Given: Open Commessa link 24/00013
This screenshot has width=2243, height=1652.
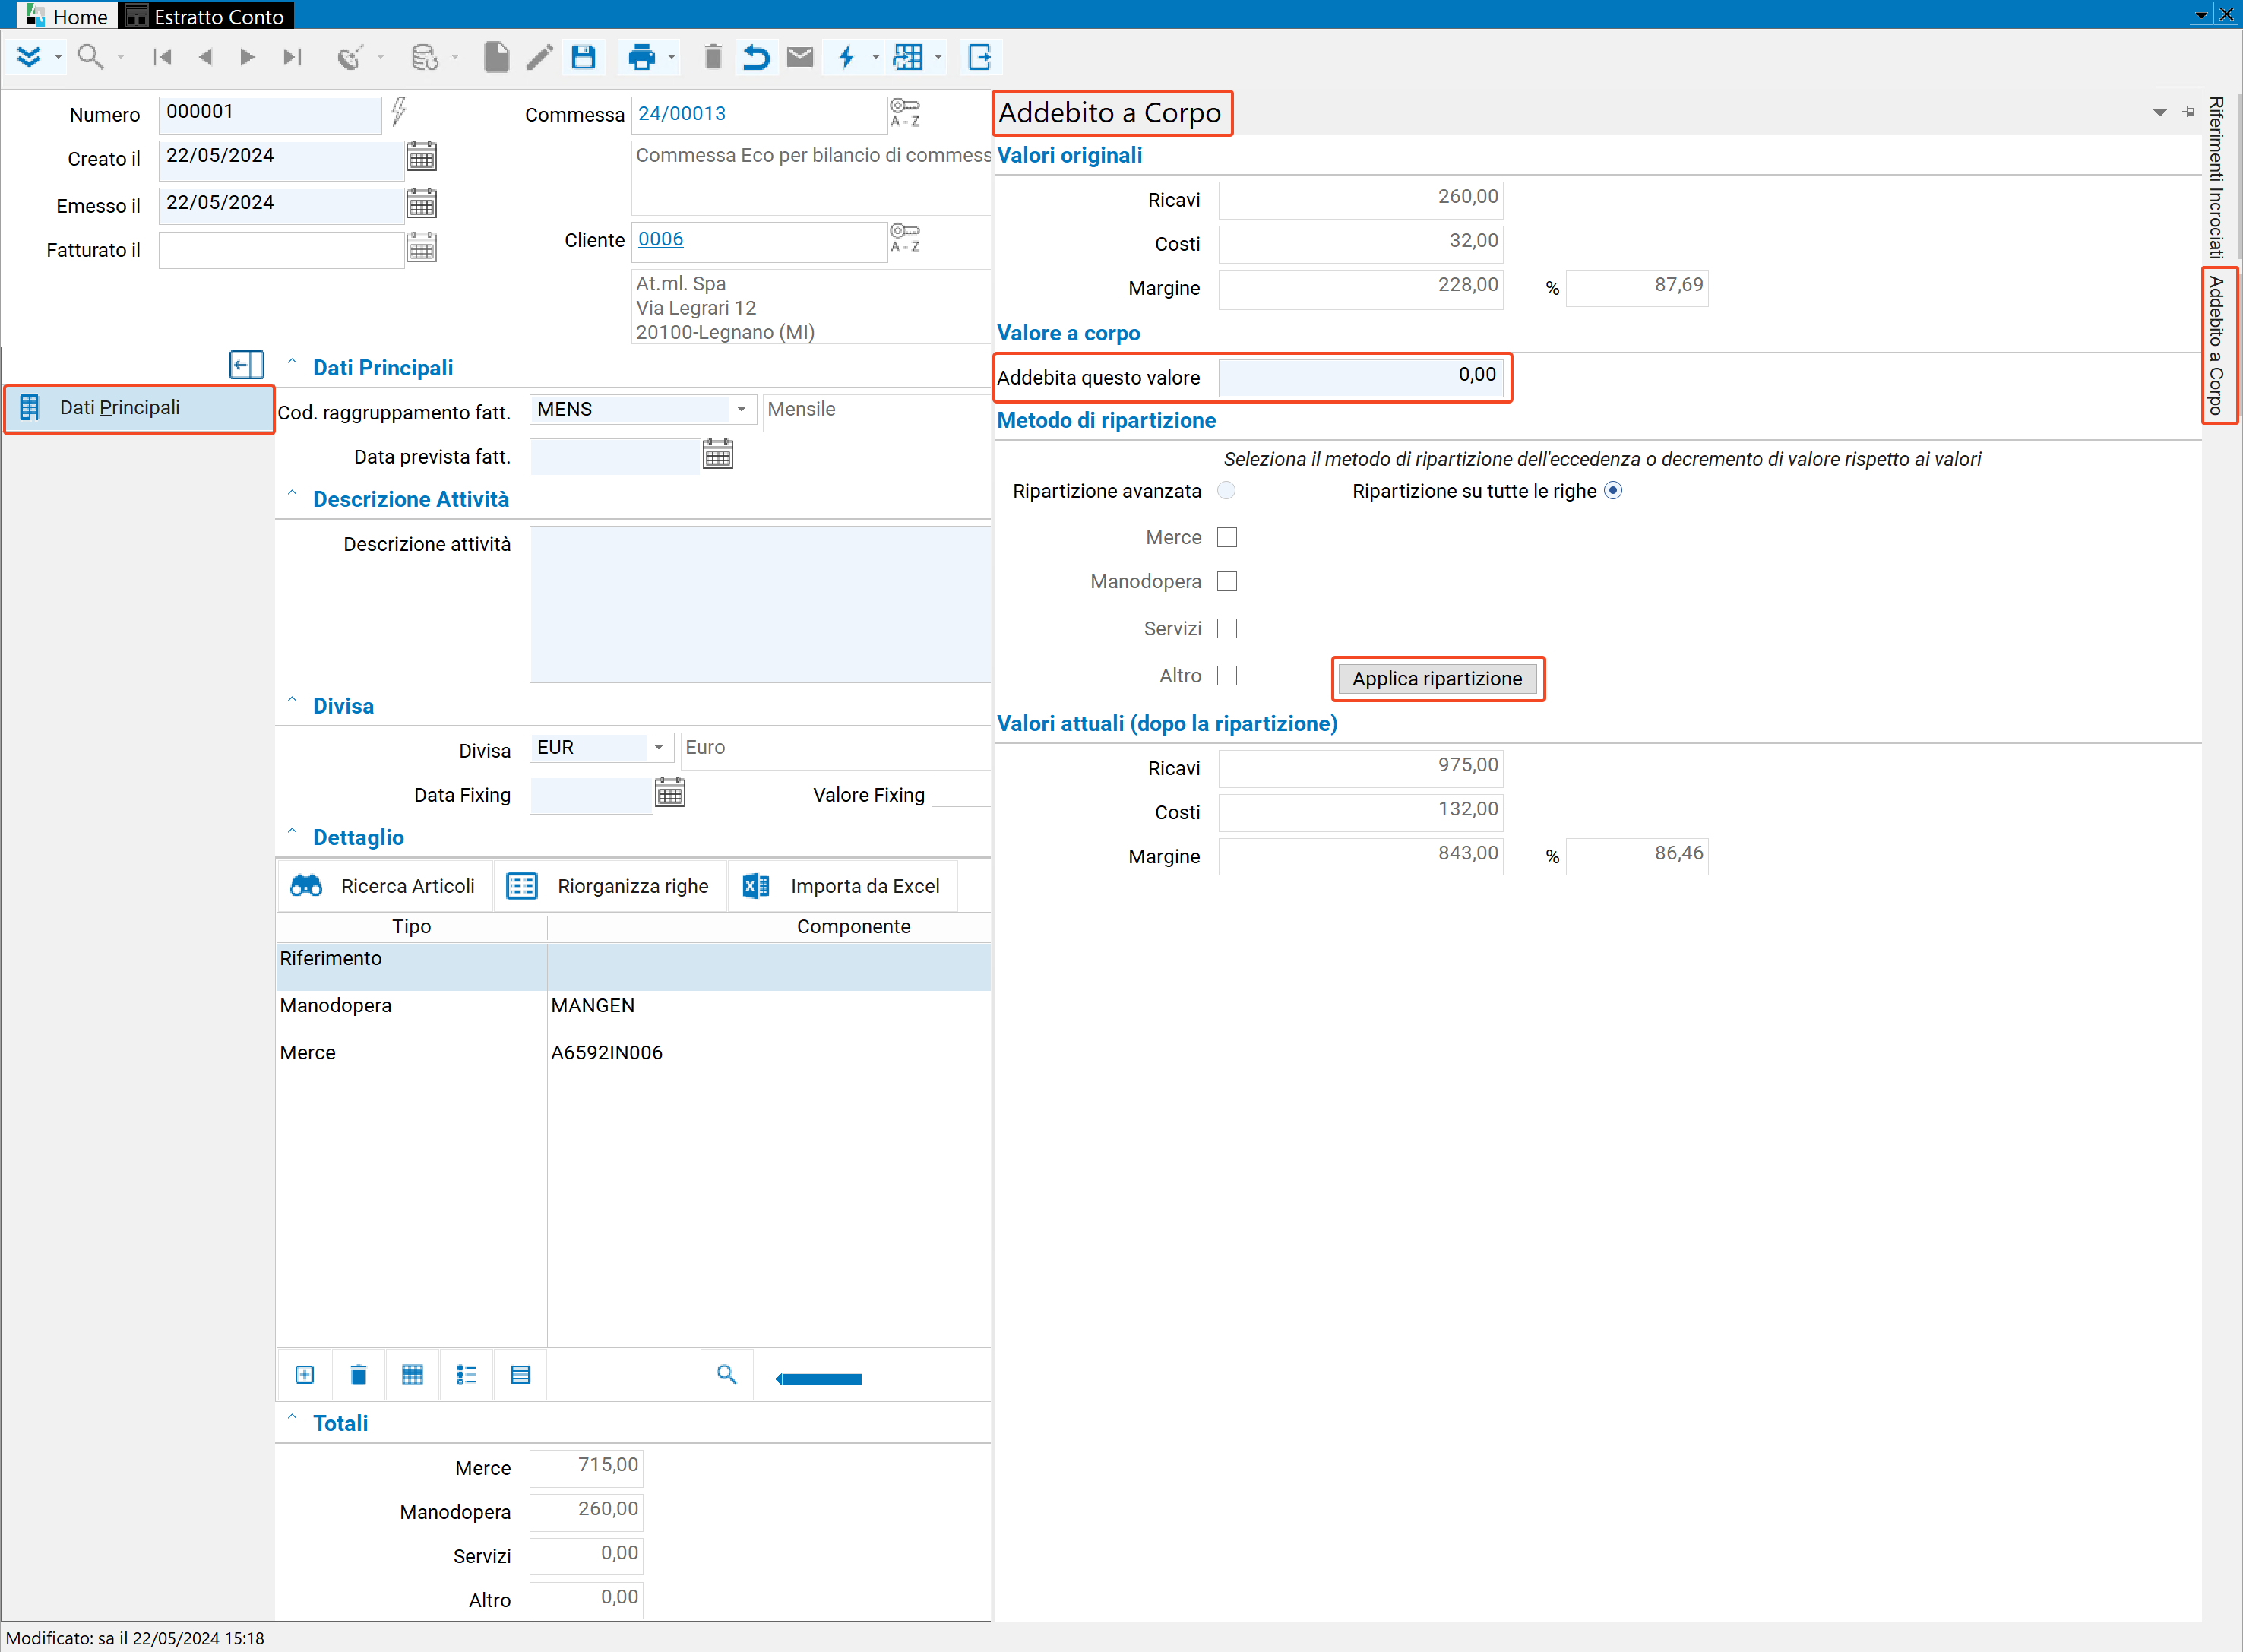Looking at the screenshot, I should pos(682,113).
